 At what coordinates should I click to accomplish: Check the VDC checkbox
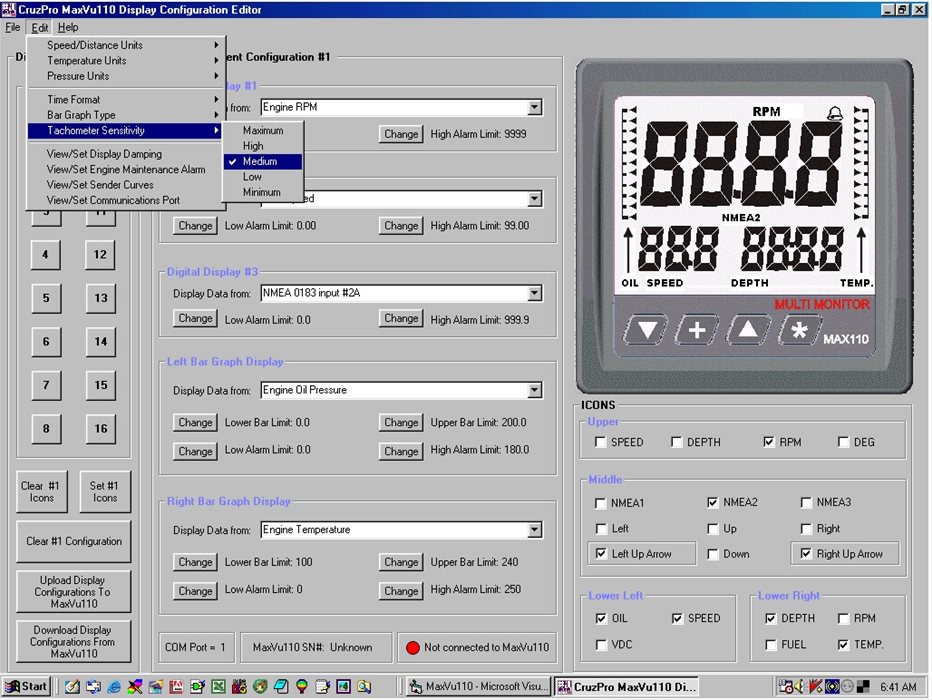601,644
